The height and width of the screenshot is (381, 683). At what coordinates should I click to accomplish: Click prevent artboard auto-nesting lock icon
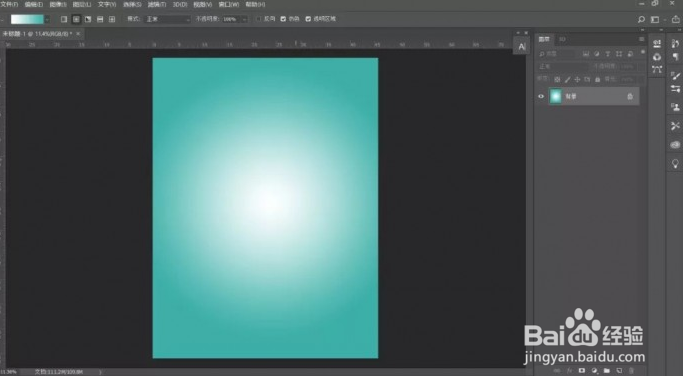click(x=587, y=80)
